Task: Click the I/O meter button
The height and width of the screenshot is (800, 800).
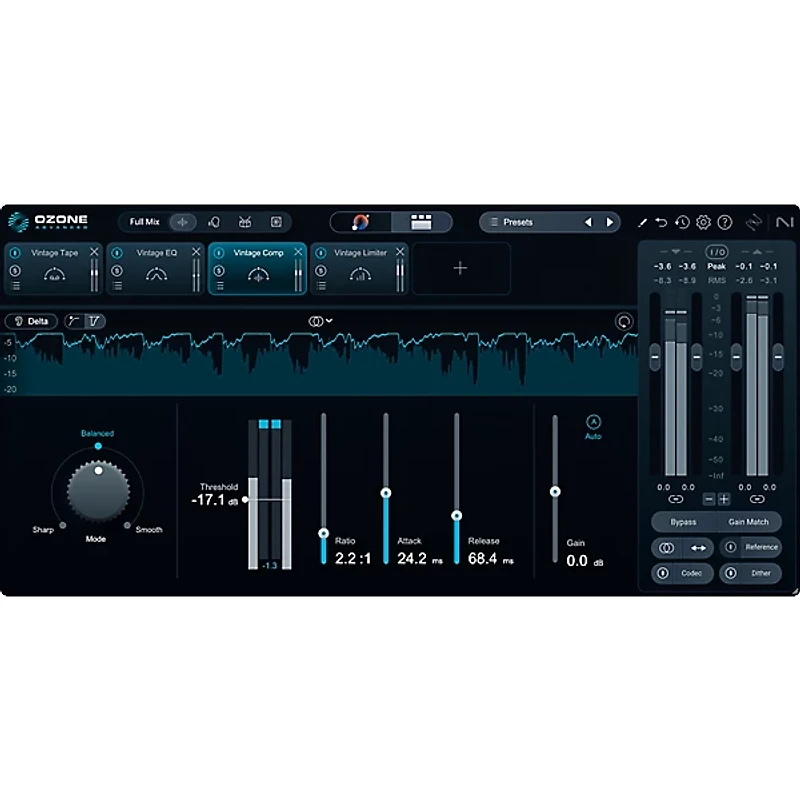Action: click(716, 252)
